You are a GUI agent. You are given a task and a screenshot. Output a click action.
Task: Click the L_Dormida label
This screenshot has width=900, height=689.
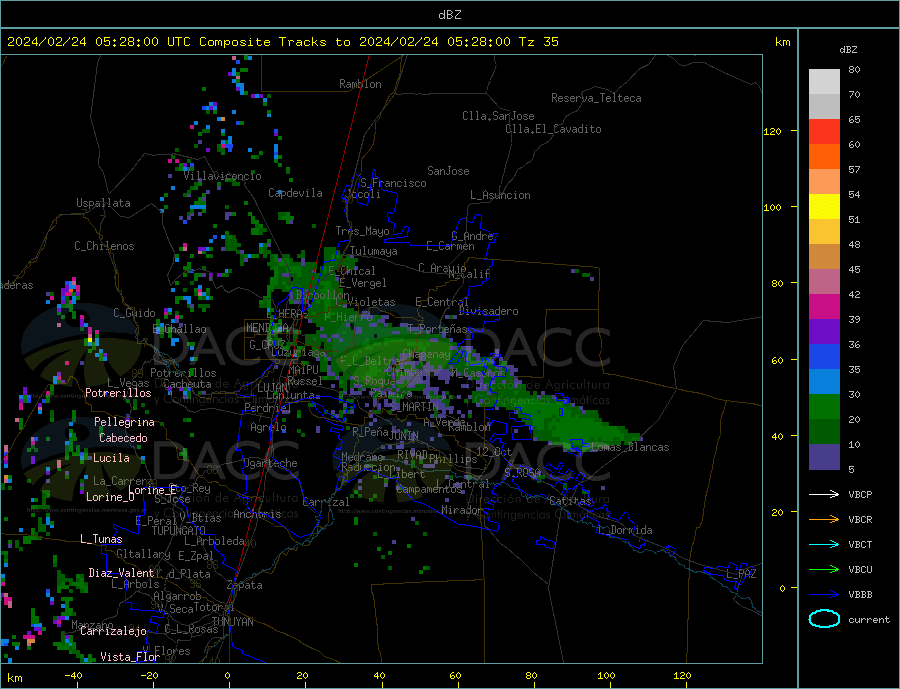[625, 530]
